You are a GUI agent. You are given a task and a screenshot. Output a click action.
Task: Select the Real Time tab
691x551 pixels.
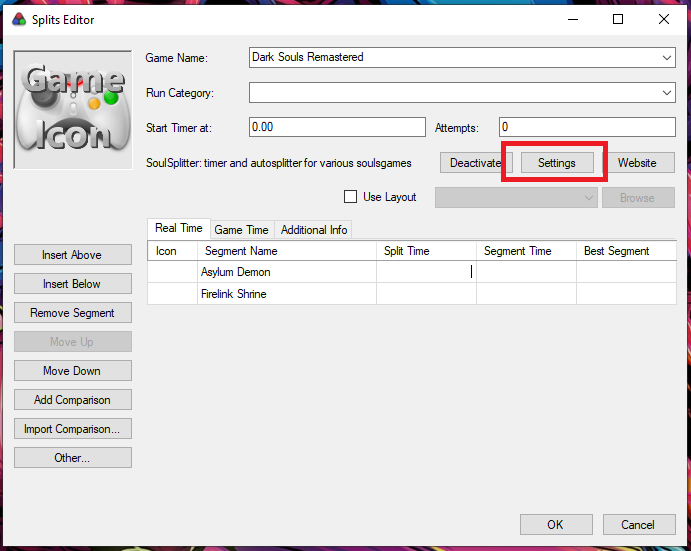(179, 229)
